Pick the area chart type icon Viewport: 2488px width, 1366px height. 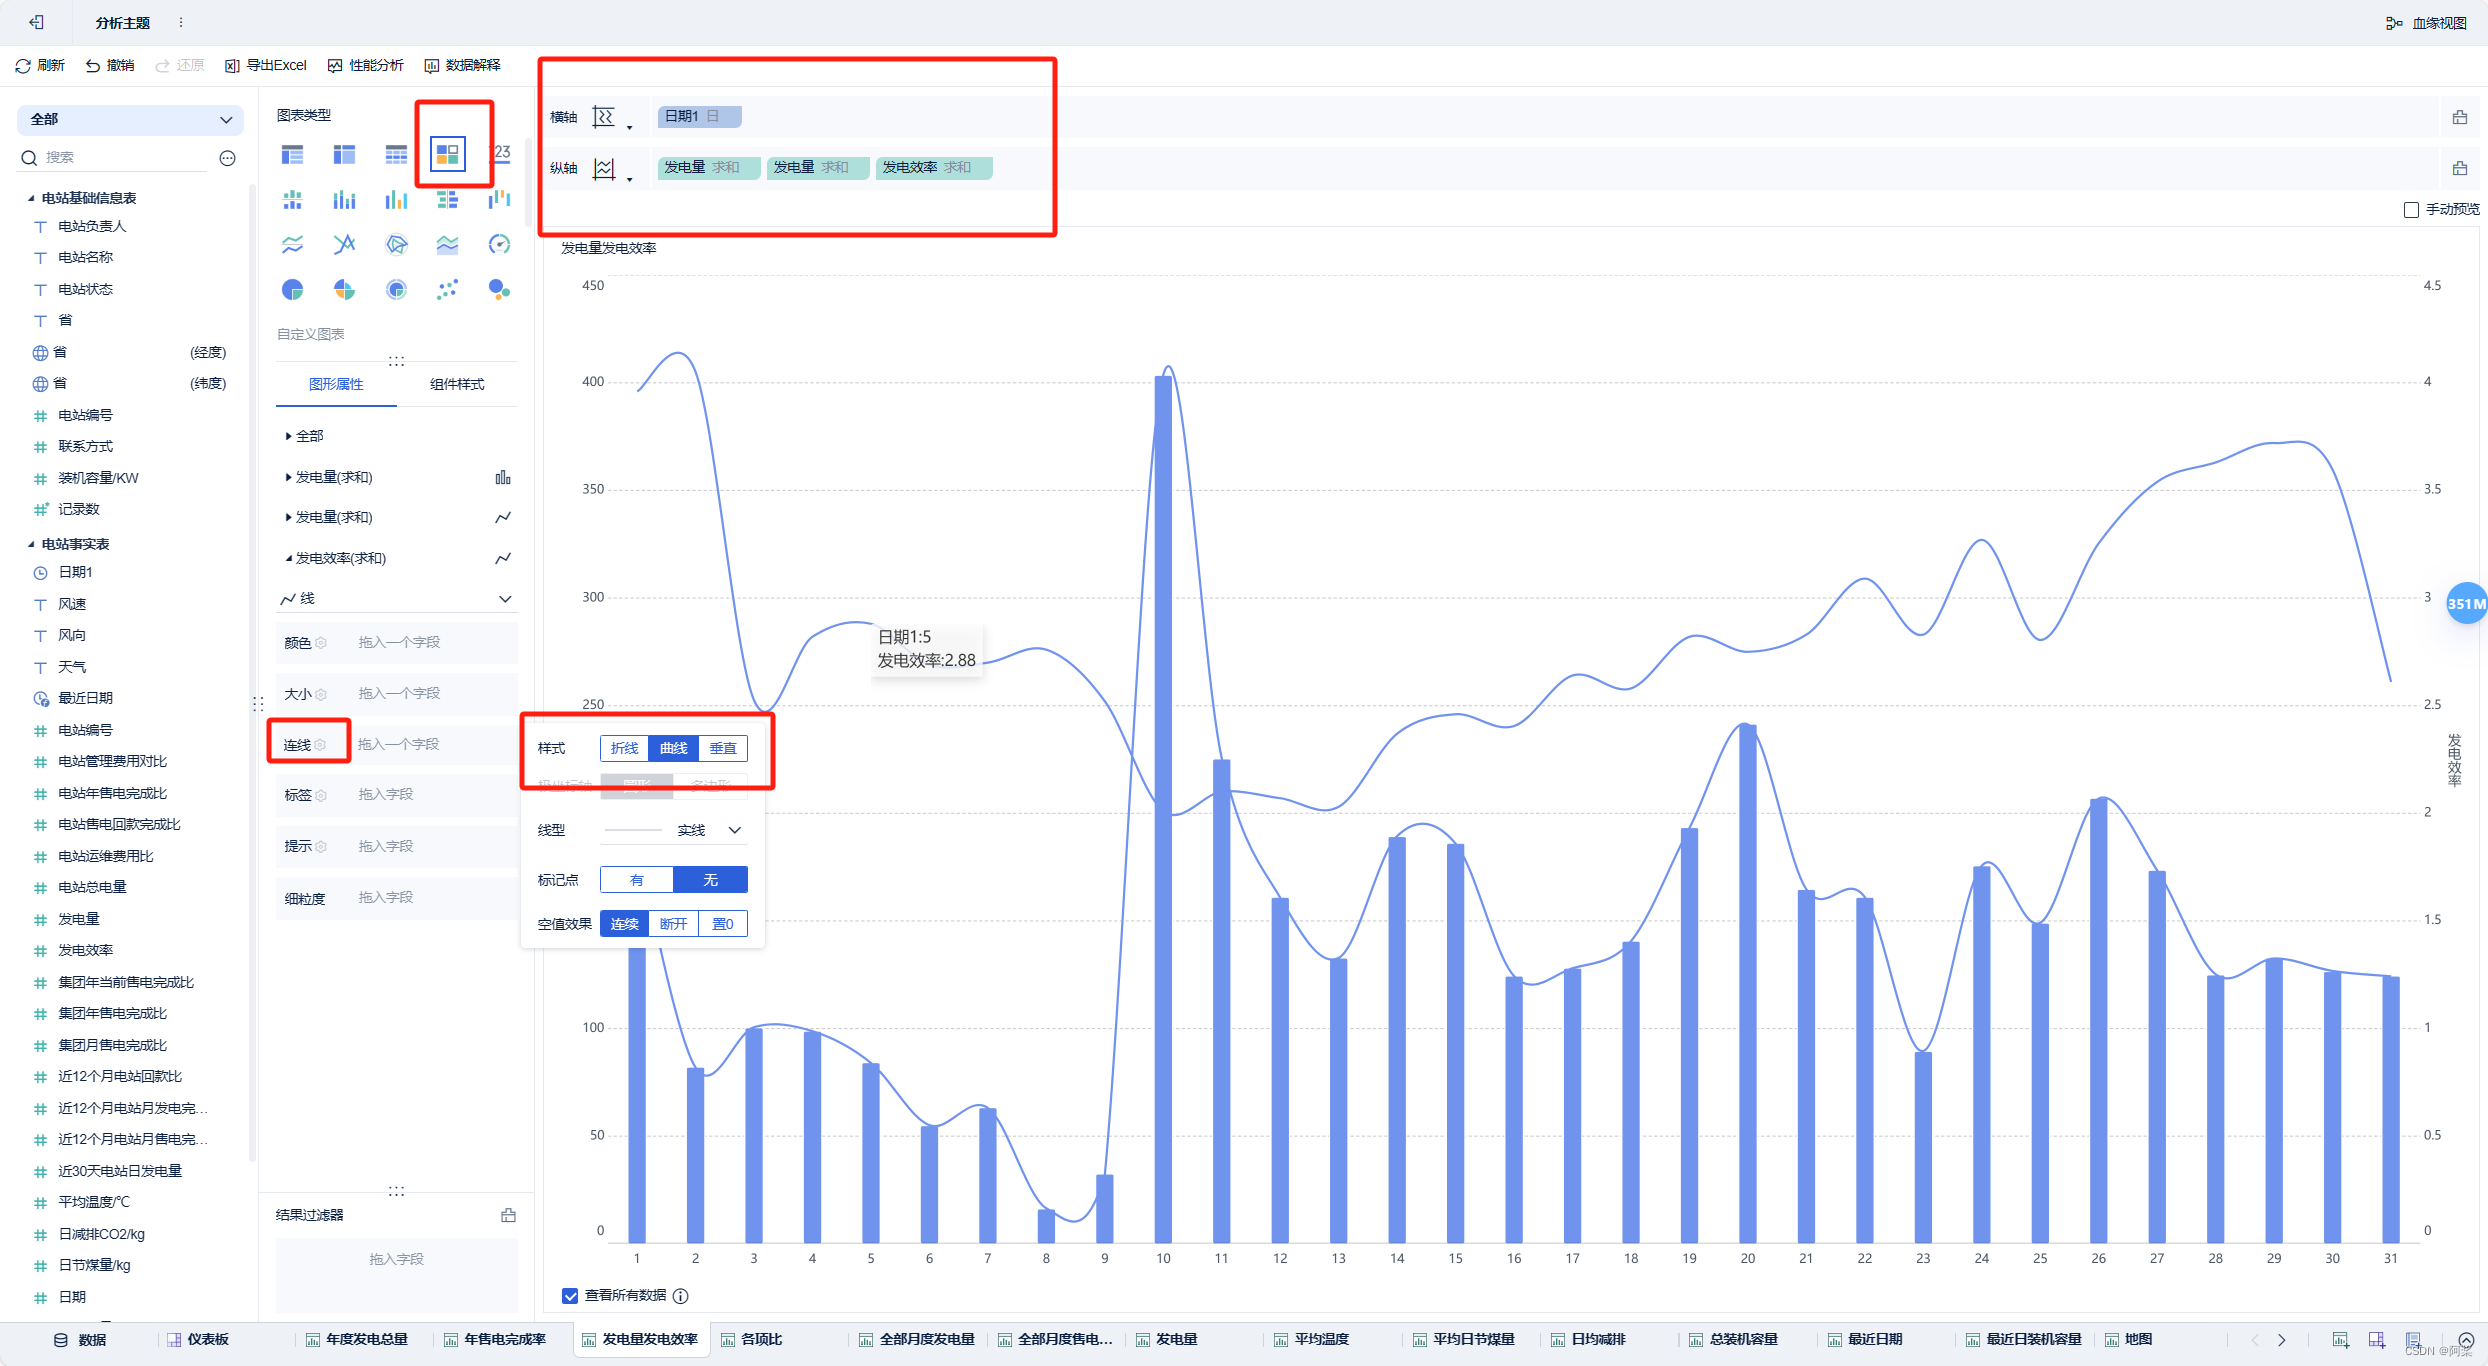click(447, 244)
